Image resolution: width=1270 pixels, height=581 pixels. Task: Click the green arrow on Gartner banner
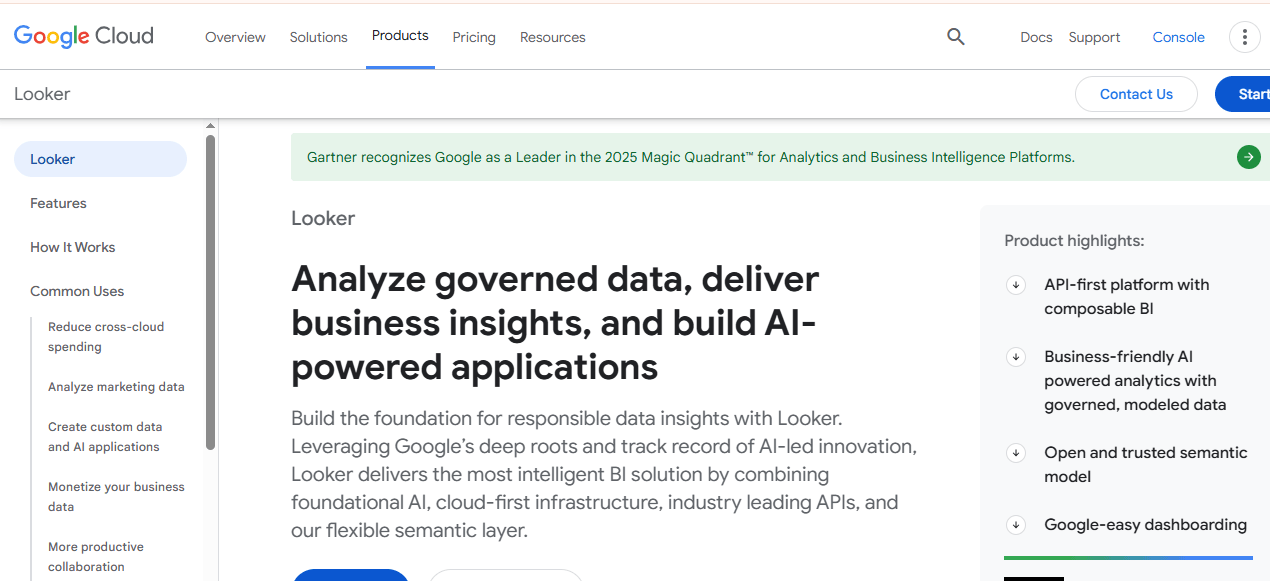tap(1248, 157)
